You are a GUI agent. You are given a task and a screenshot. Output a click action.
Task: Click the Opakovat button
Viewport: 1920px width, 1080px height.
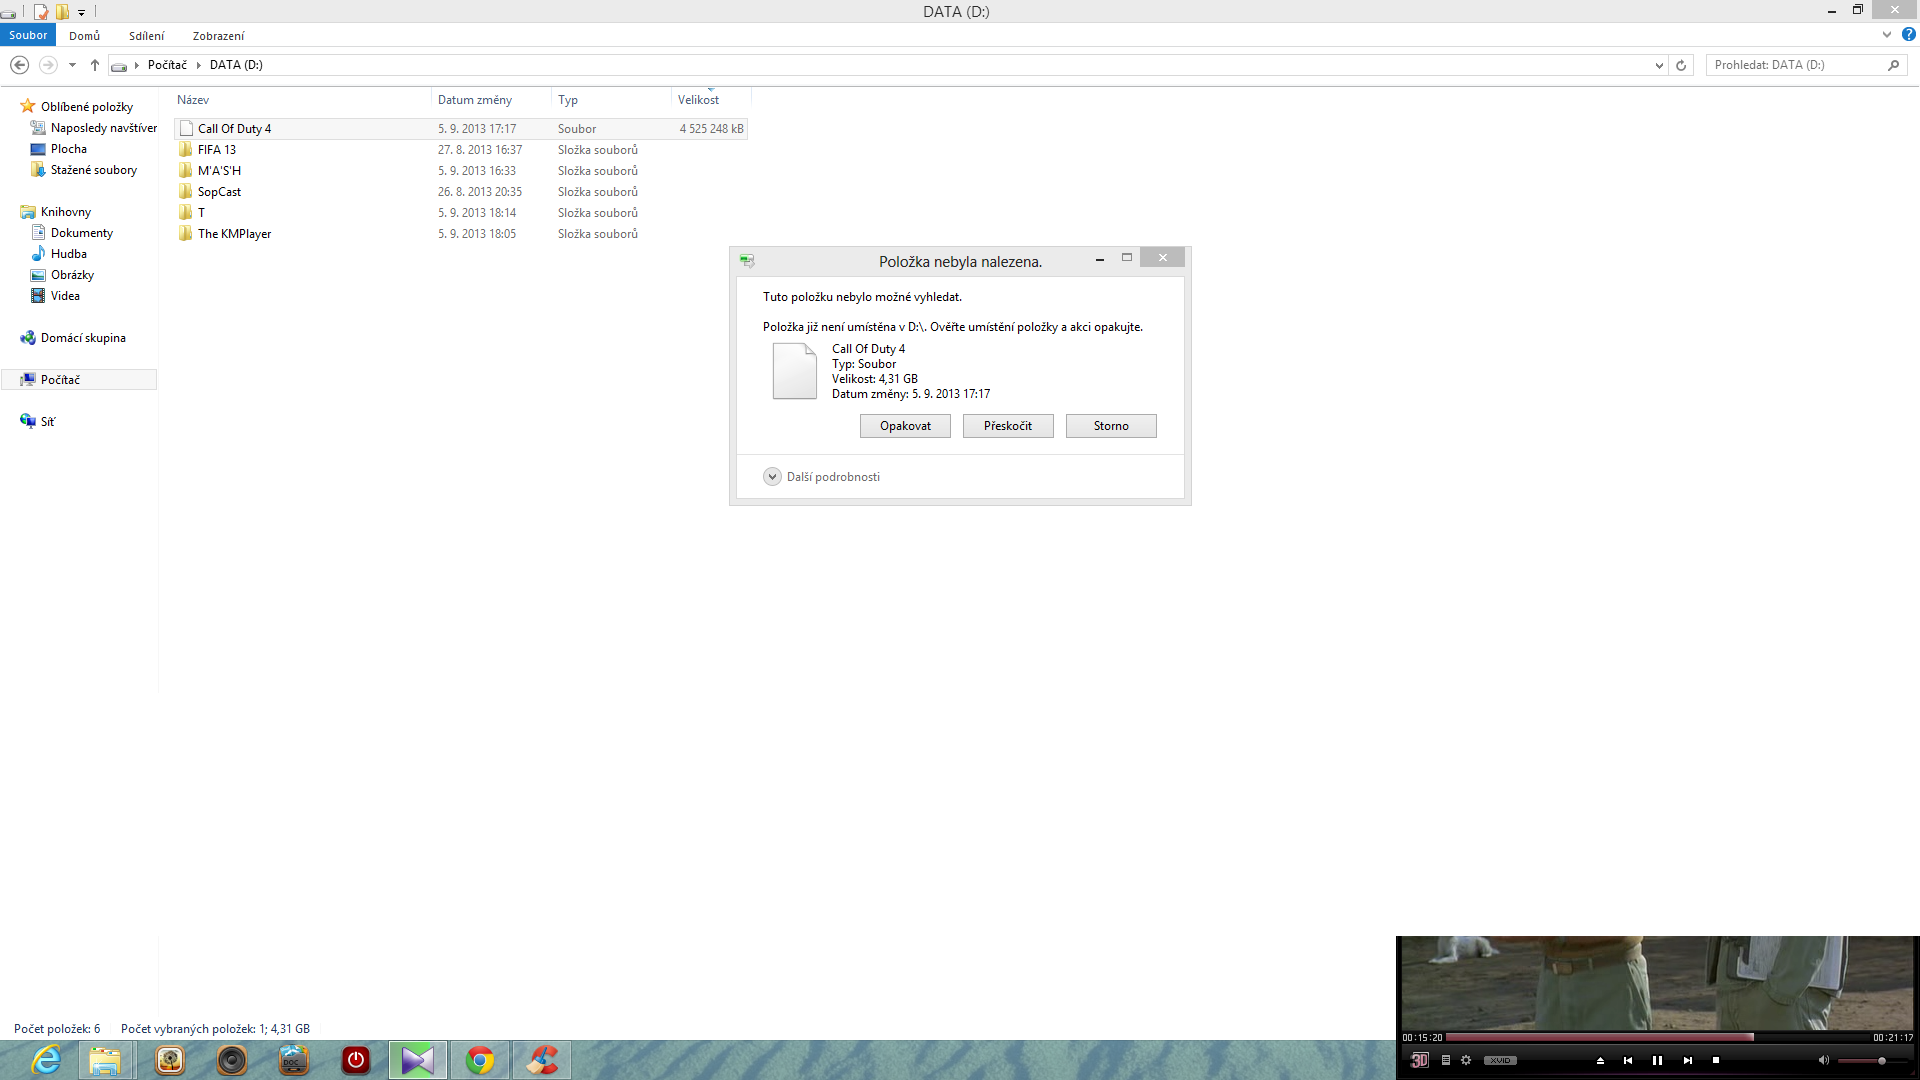coord(905,426)
